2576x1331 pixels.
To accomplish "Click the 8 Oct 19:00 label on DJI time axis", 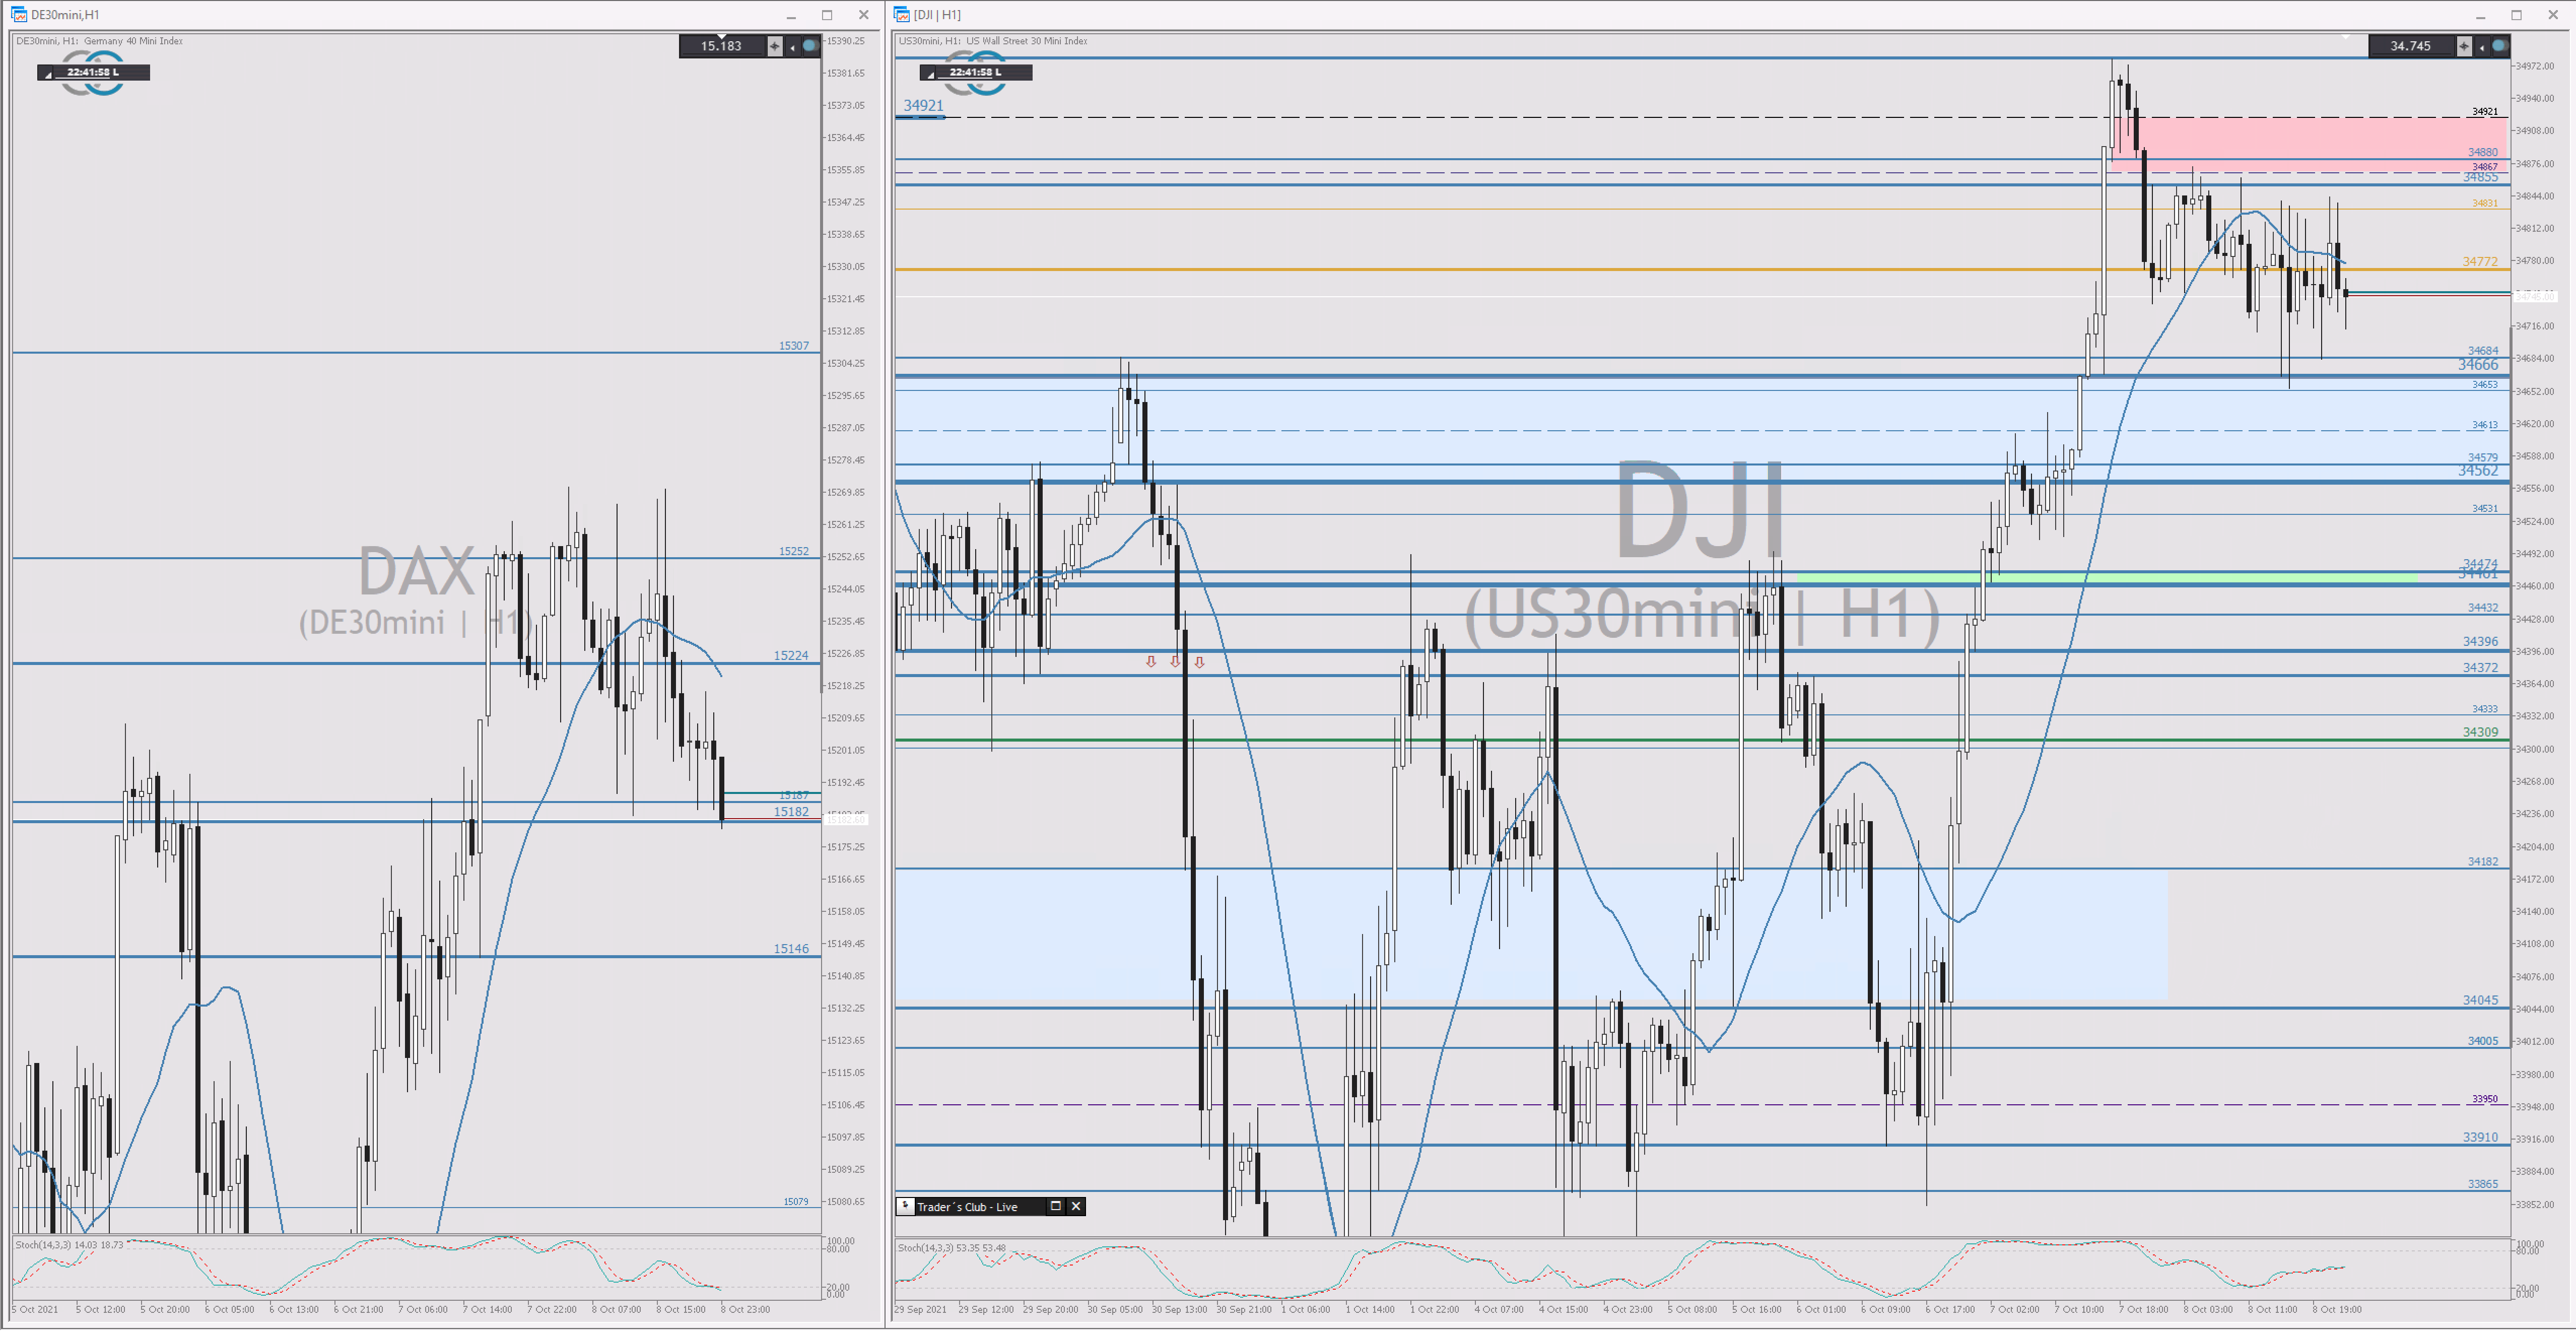I will click(2337, 1309).
